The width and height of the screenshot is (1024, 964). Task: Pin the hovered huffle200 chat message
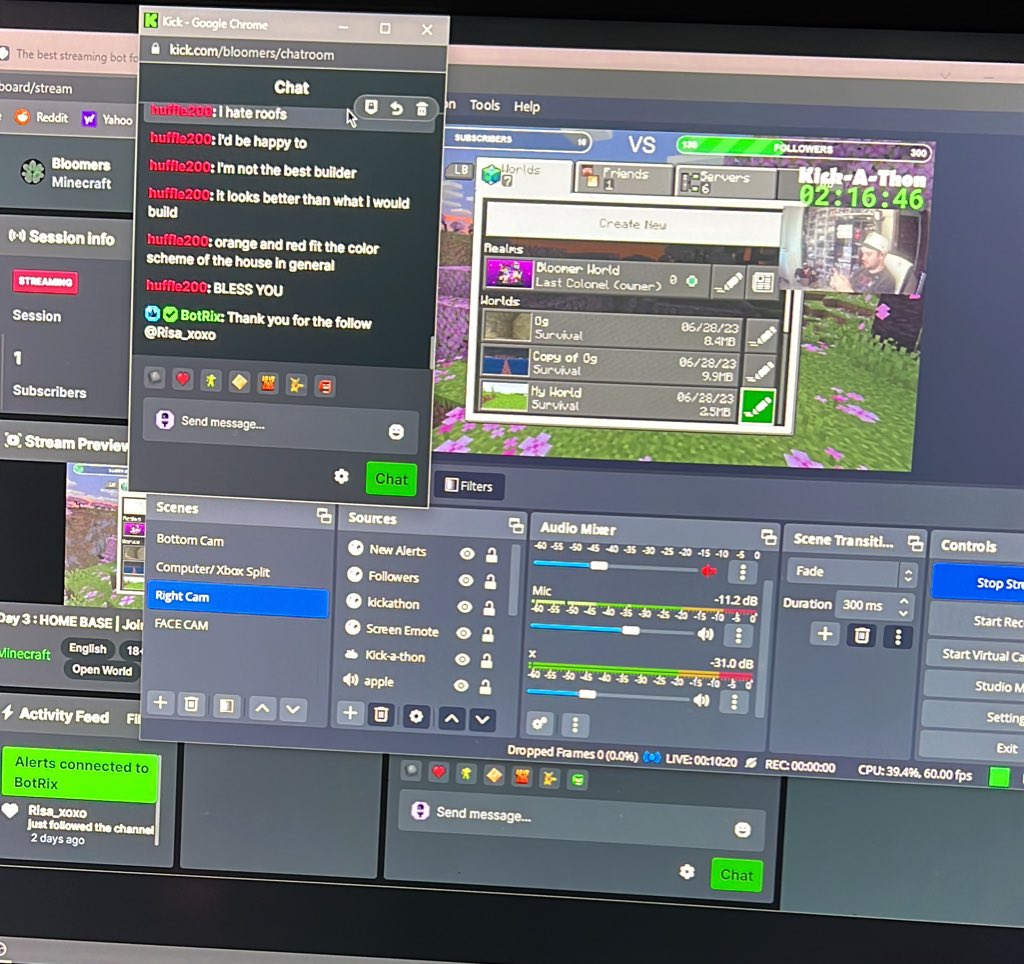(371, 107)
